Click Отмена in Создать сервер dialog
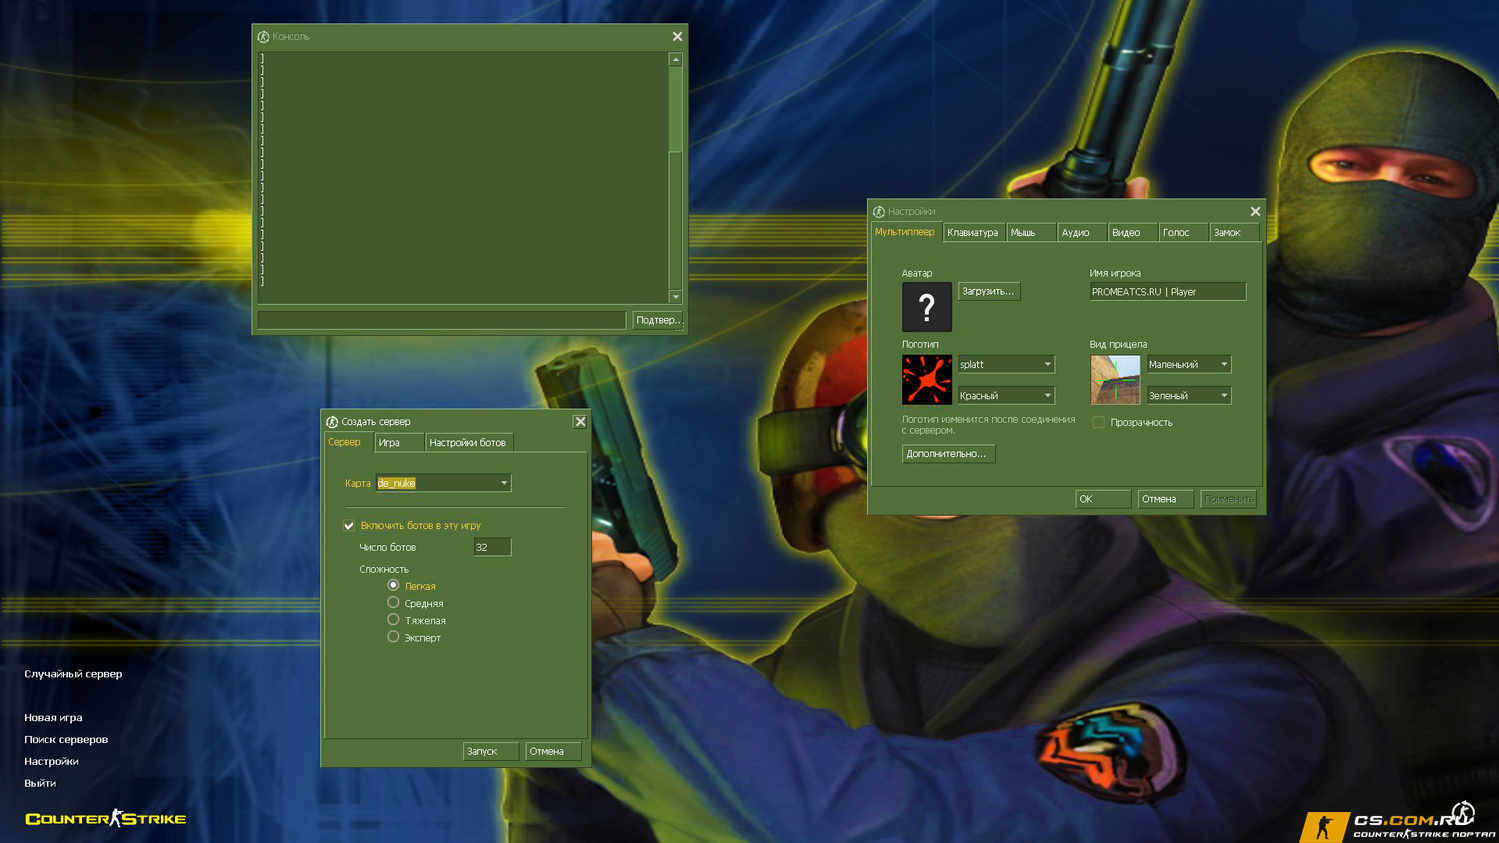The width and height of the screenshot is (1499, 843). [553, 752]
